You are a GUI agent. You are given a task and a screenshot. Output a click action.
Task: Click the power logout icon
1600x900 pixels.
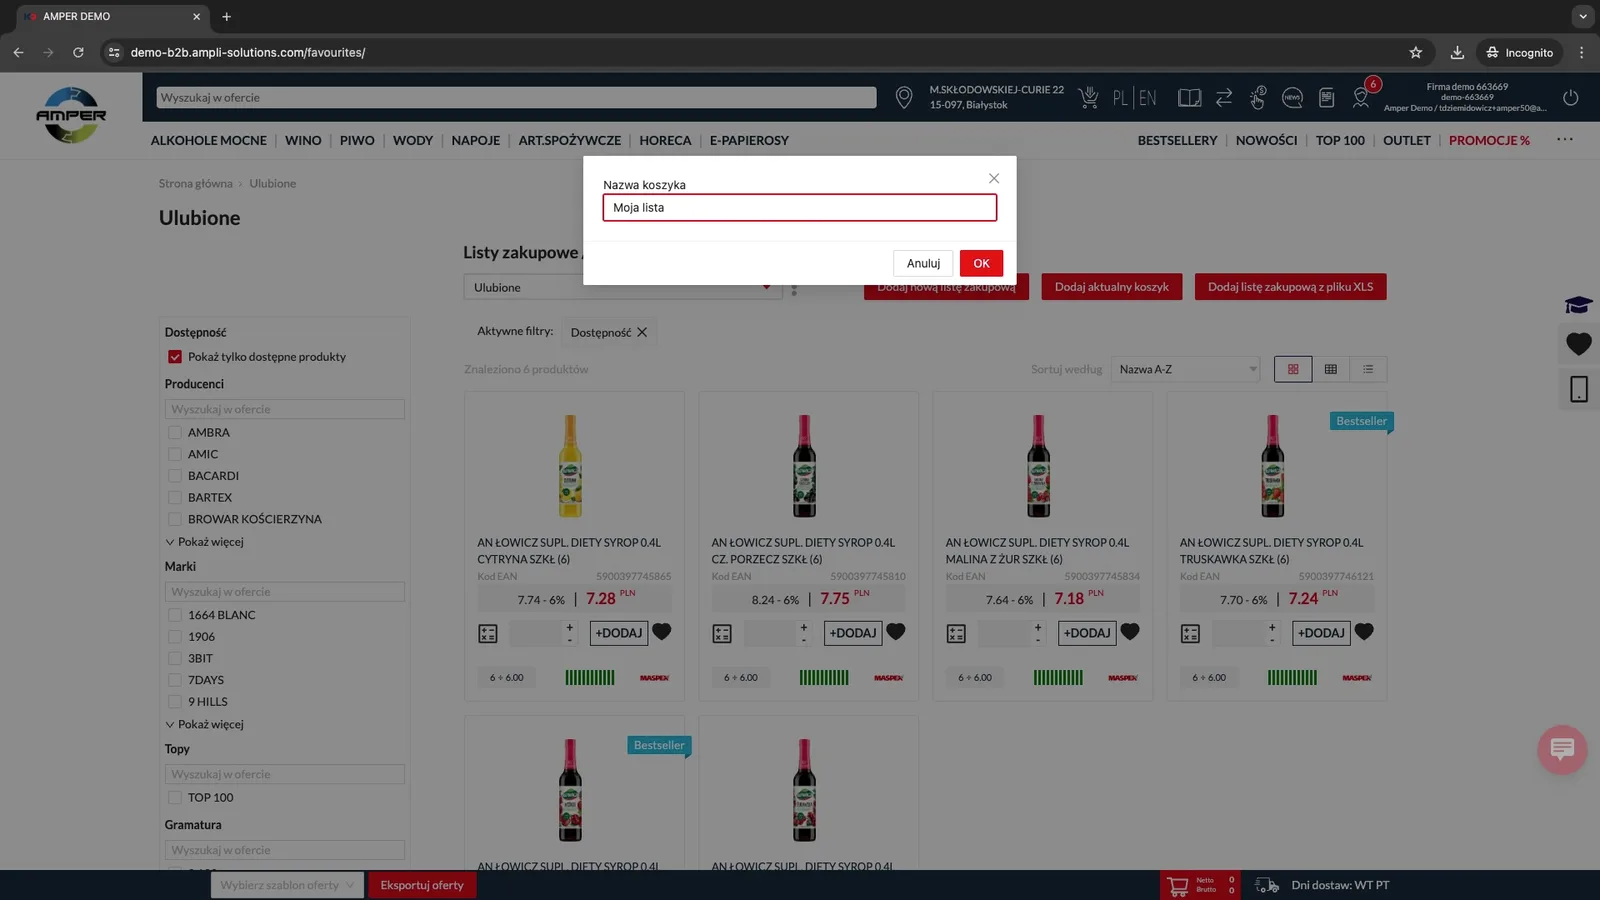pos(1571,97)
